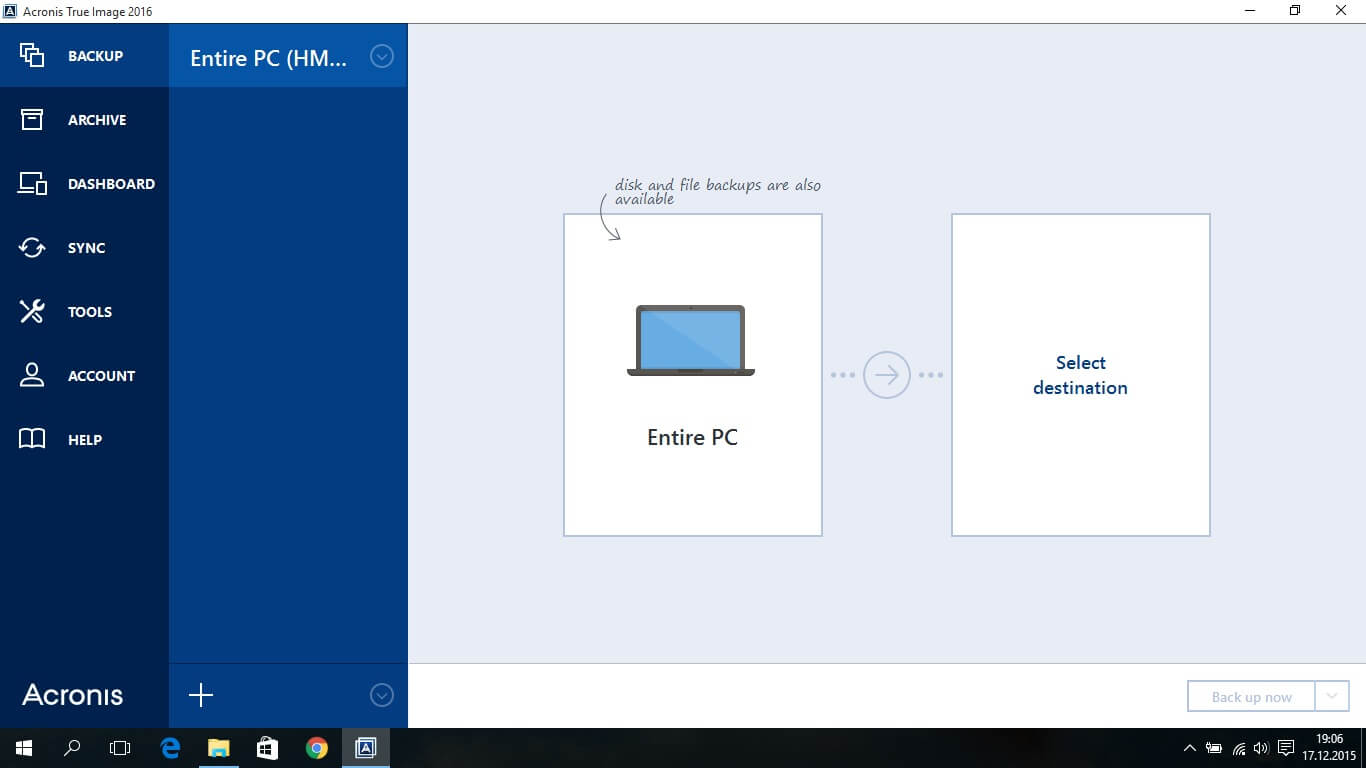Show hidden system tray icons
This screenshot has width=1366, height=768.
1190,748
